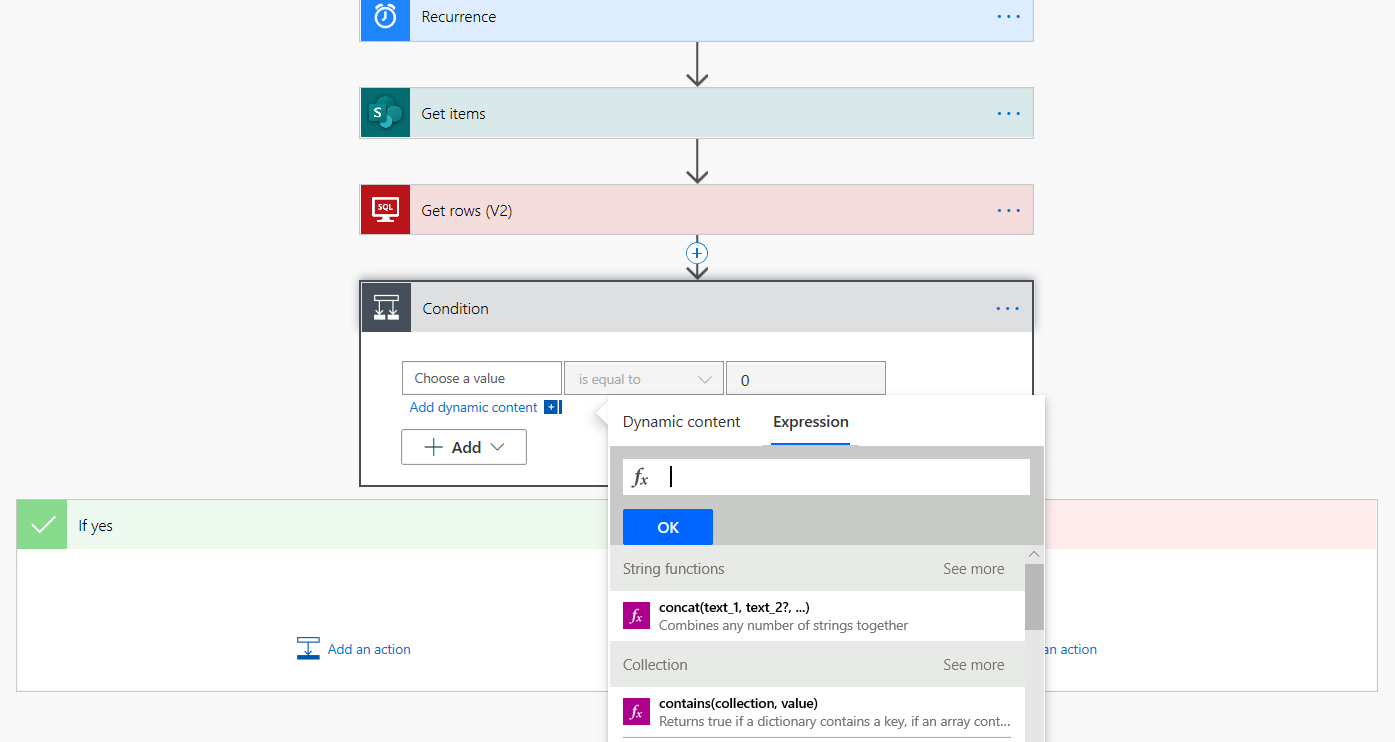Click the SQL Get rows (V2) icon
1395x742 pixels.
385,209
